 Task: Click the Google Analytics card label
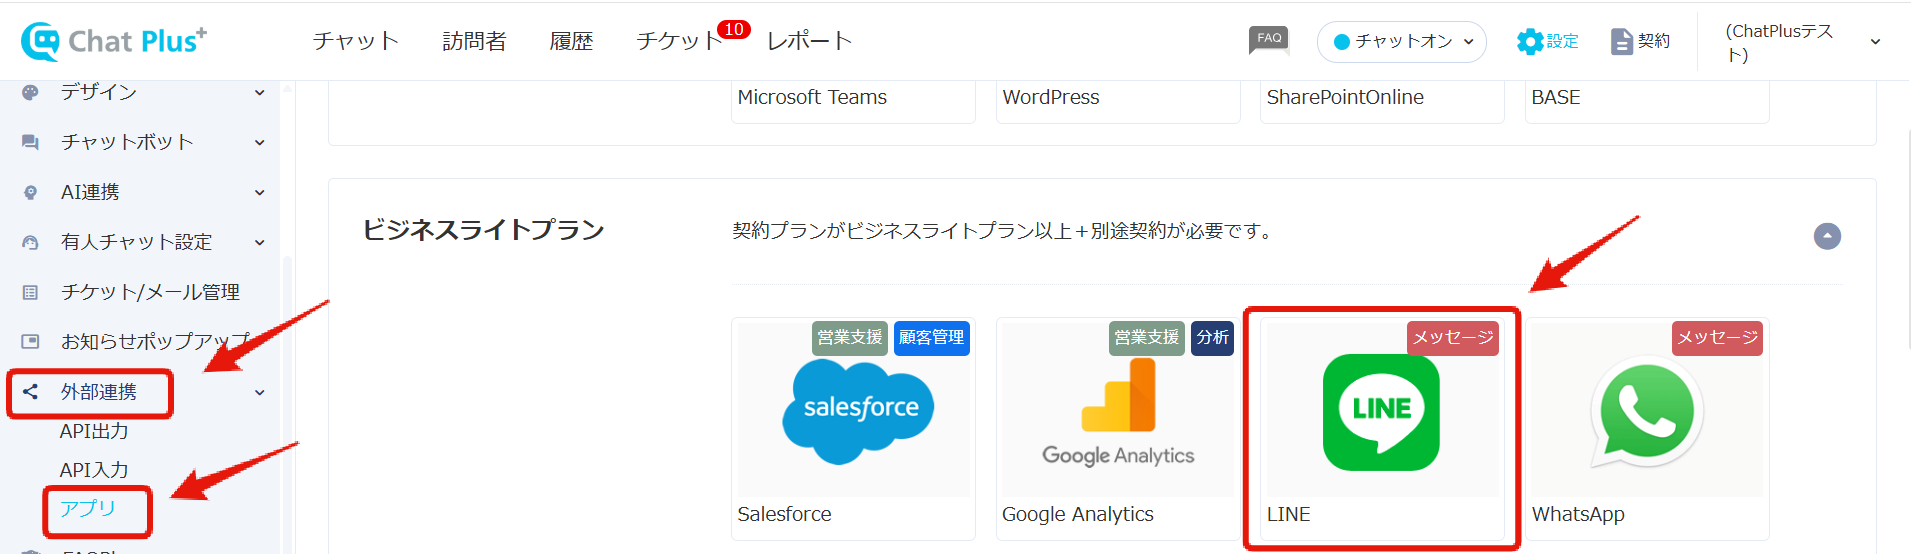pyautogui.click(x=1078, y=514)
